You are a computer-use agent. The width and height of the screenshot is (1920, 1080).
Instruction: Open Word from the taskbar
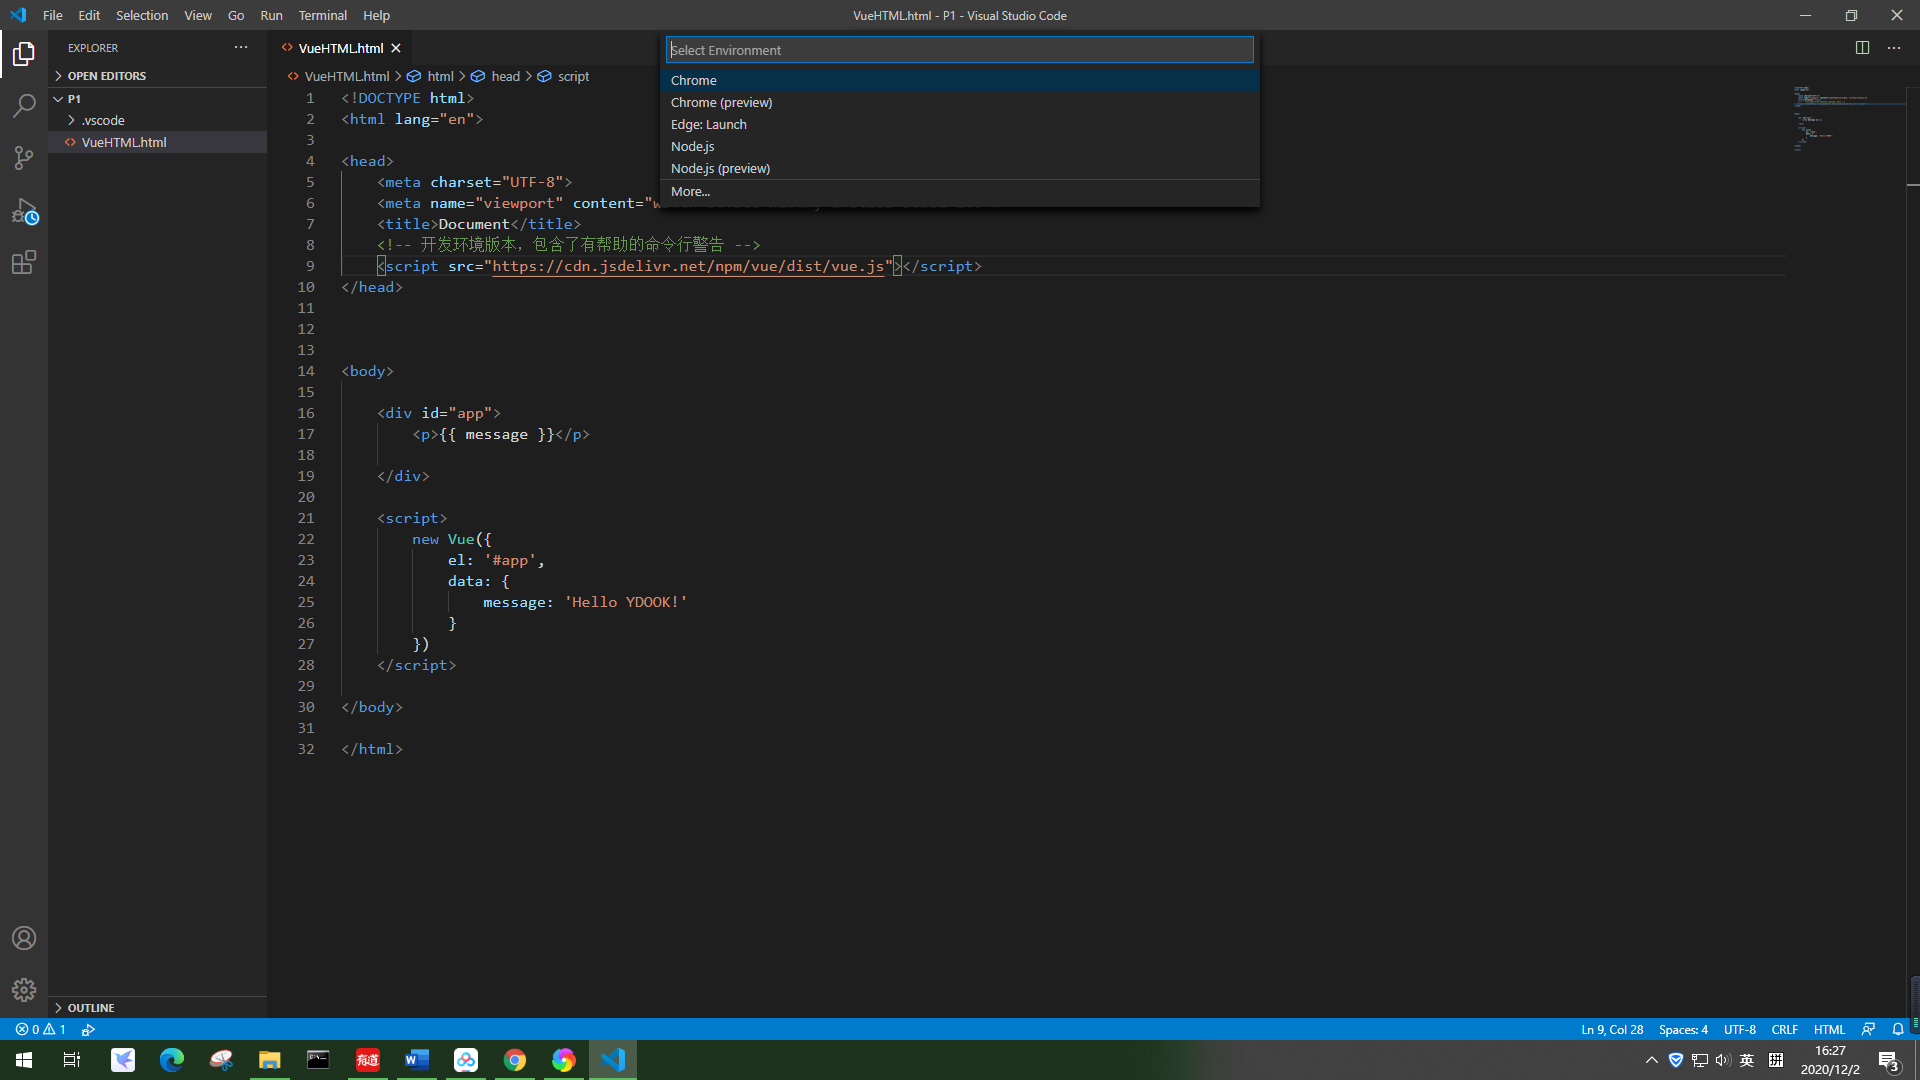417,1060
